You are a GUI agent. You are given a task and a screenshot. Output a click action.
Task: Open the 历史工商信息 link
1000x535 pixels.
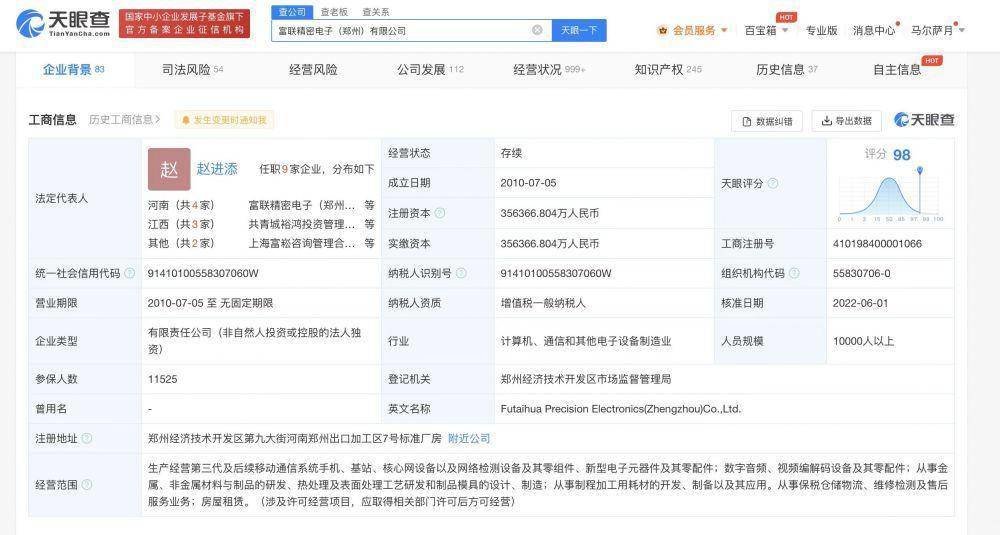(x=124, y=119)
